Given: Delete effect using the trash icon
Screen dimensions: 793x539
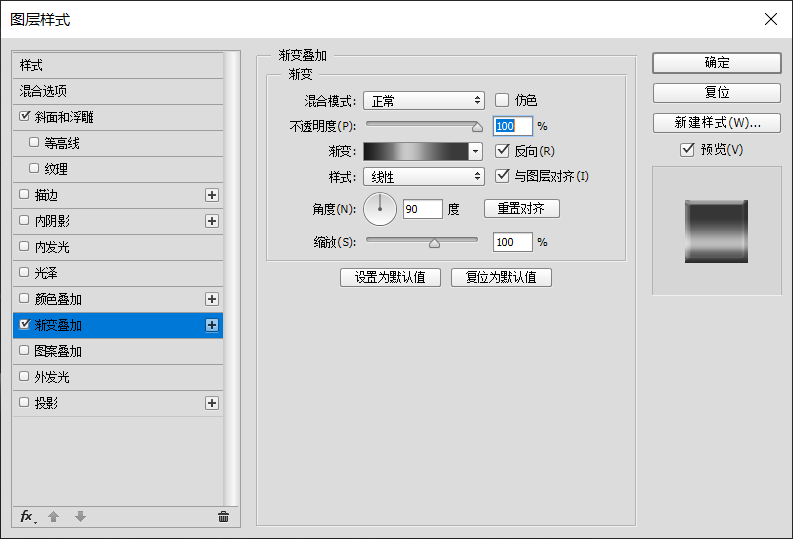Looking at the screenshot, I should pyautogui.click(x=223, y=517).
